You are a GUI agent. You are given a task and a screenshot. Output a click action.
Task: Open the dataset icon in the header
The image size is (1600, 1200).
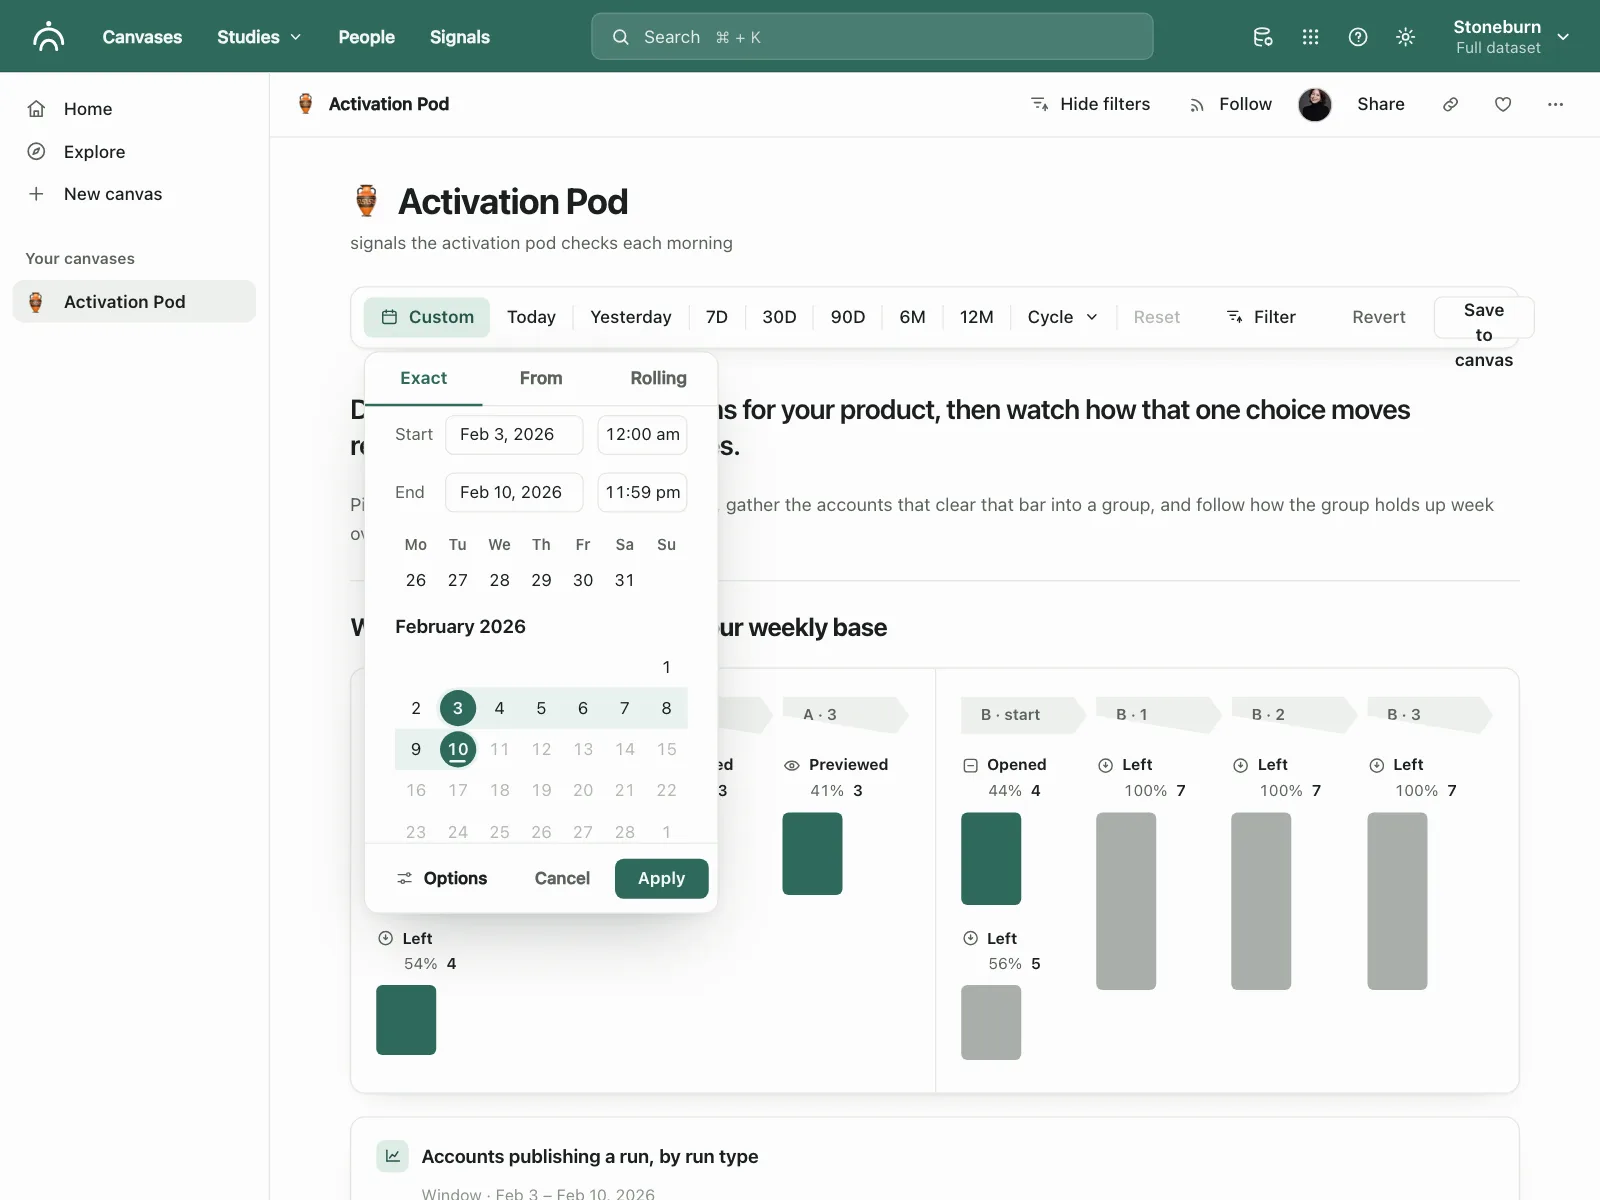[x=1263, y=37]
